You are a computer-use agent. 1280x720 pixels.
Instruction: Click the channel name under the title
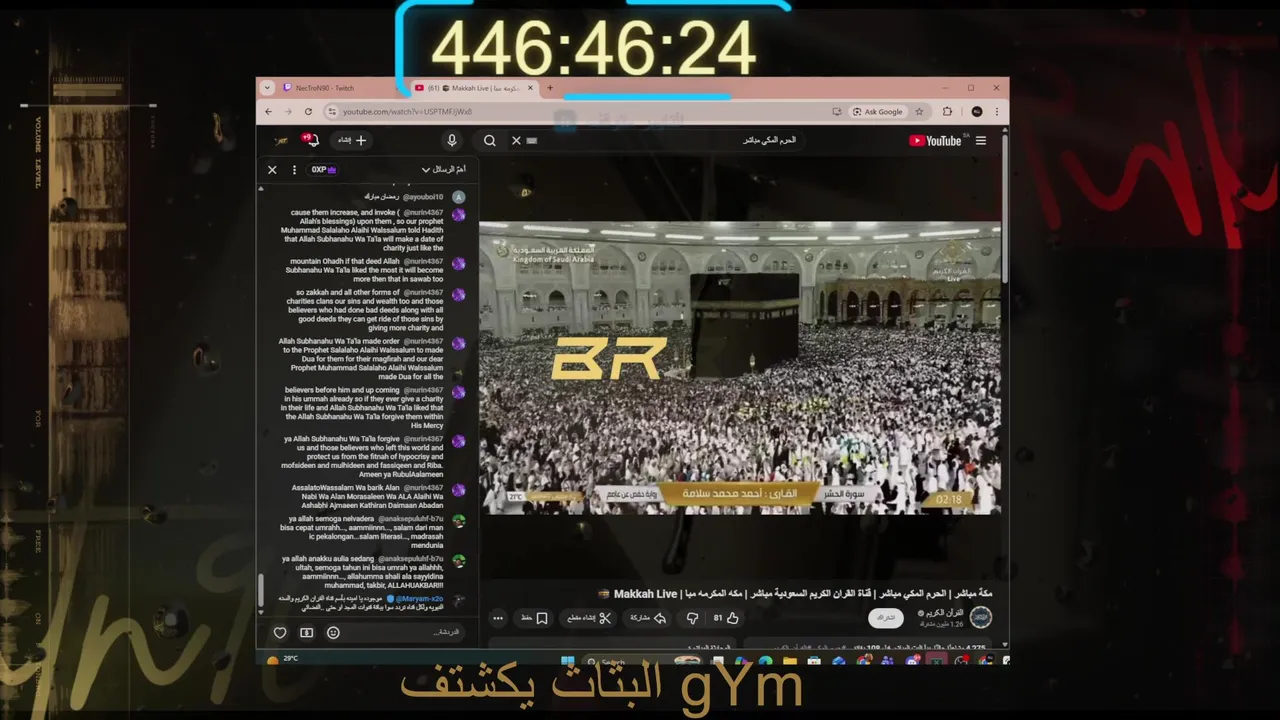[946, 613]
